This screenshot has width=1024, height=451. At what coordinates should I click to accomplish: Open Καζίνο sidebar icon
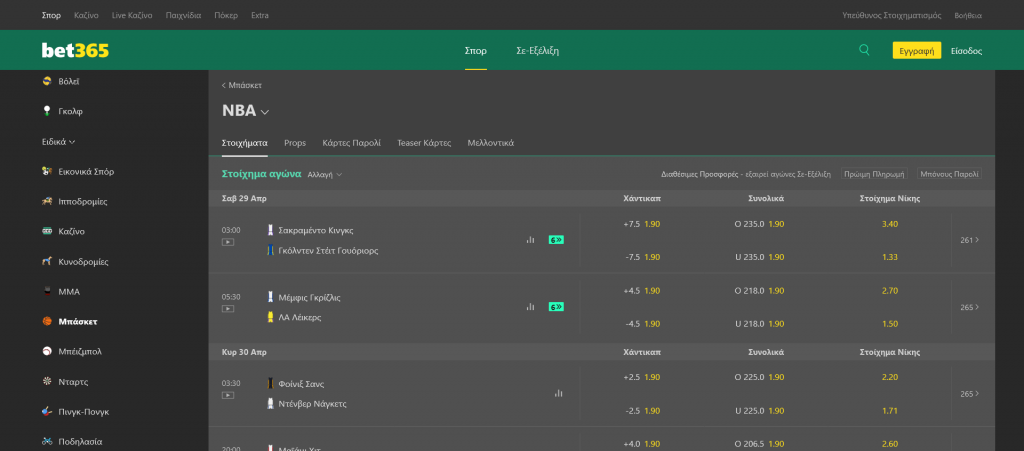[x=47, y=232]
